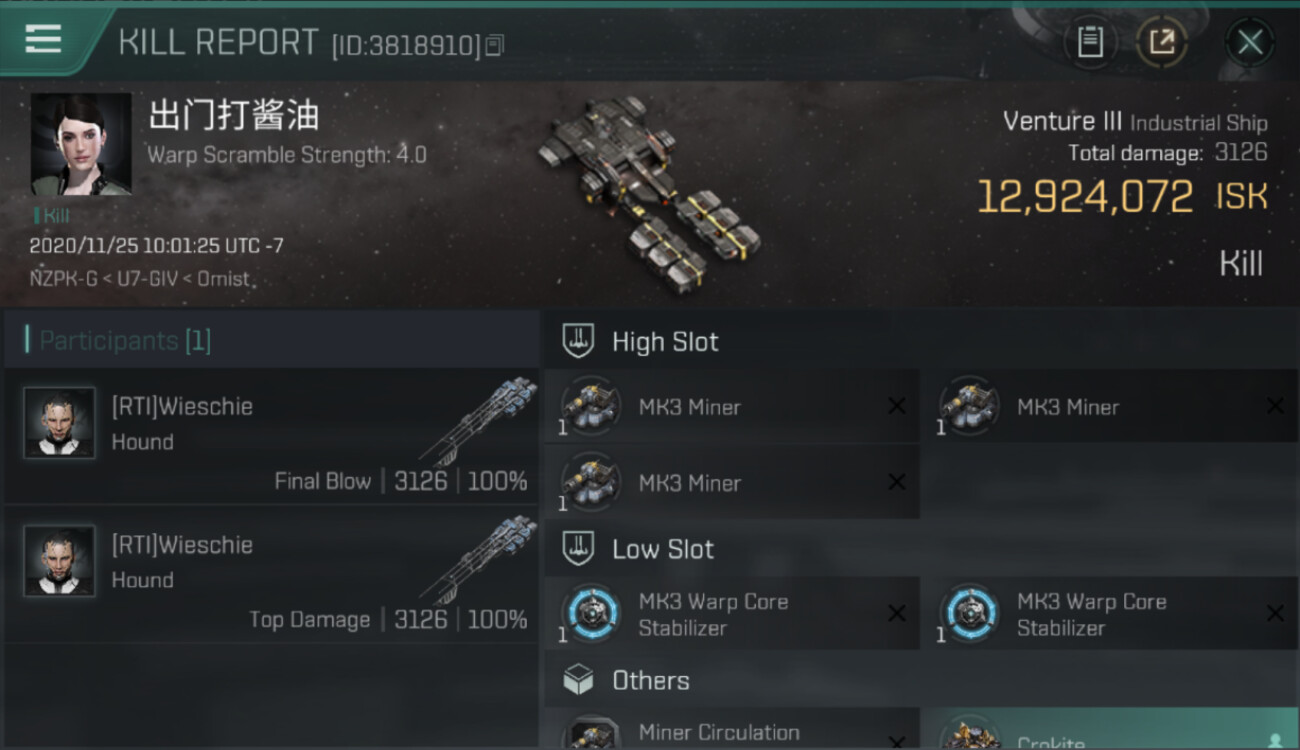The width and height of the screenshot is (1300, 750).
Task: Select right MK3 Warp Core Stabilizer item
Action: coord(1109,614)
